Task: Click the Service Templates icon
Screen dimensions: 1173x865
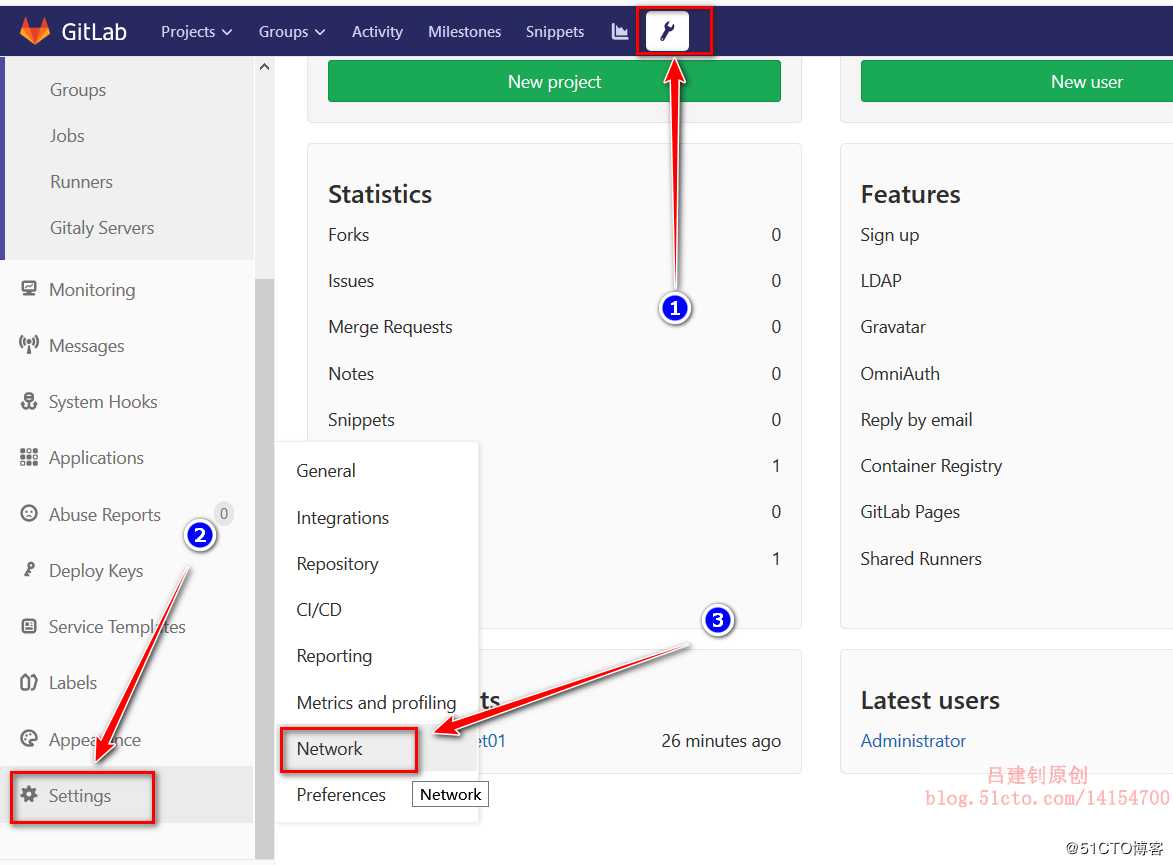Action: (x=28, y=626)
